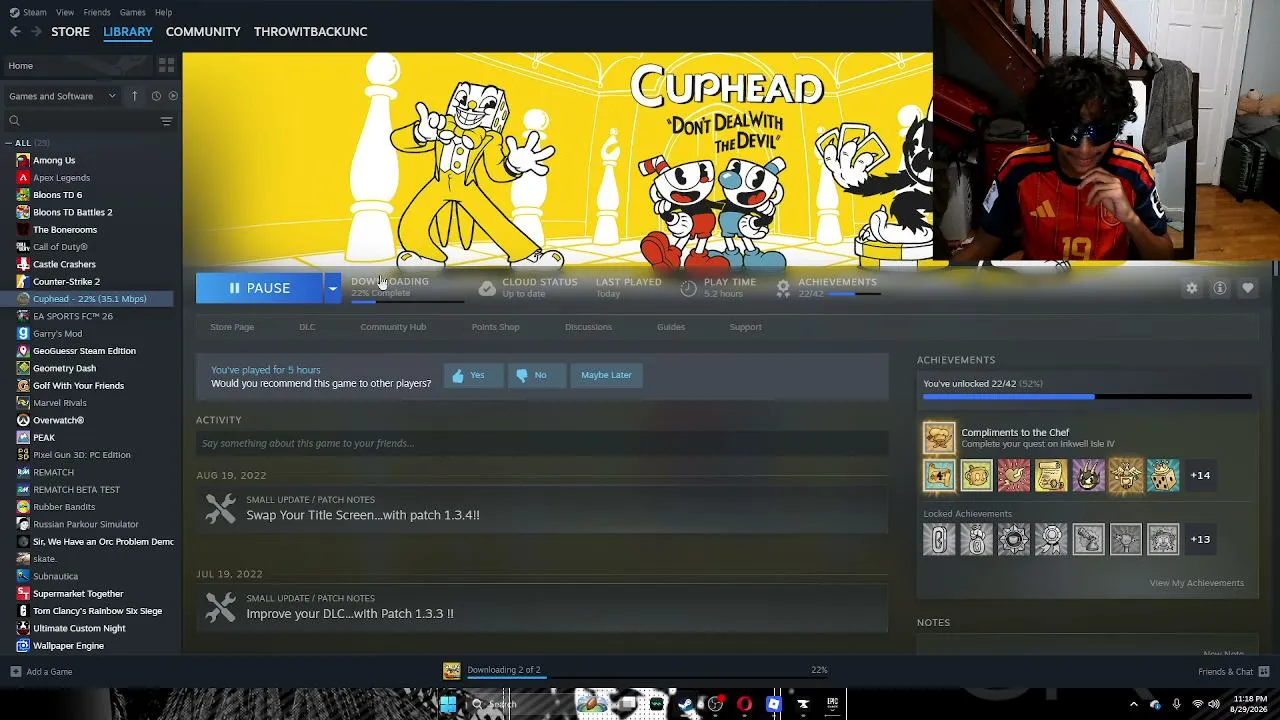Open View My Achievements link
The image size is (1280, 720).
pyautogui.click(x=1196, y=583)
